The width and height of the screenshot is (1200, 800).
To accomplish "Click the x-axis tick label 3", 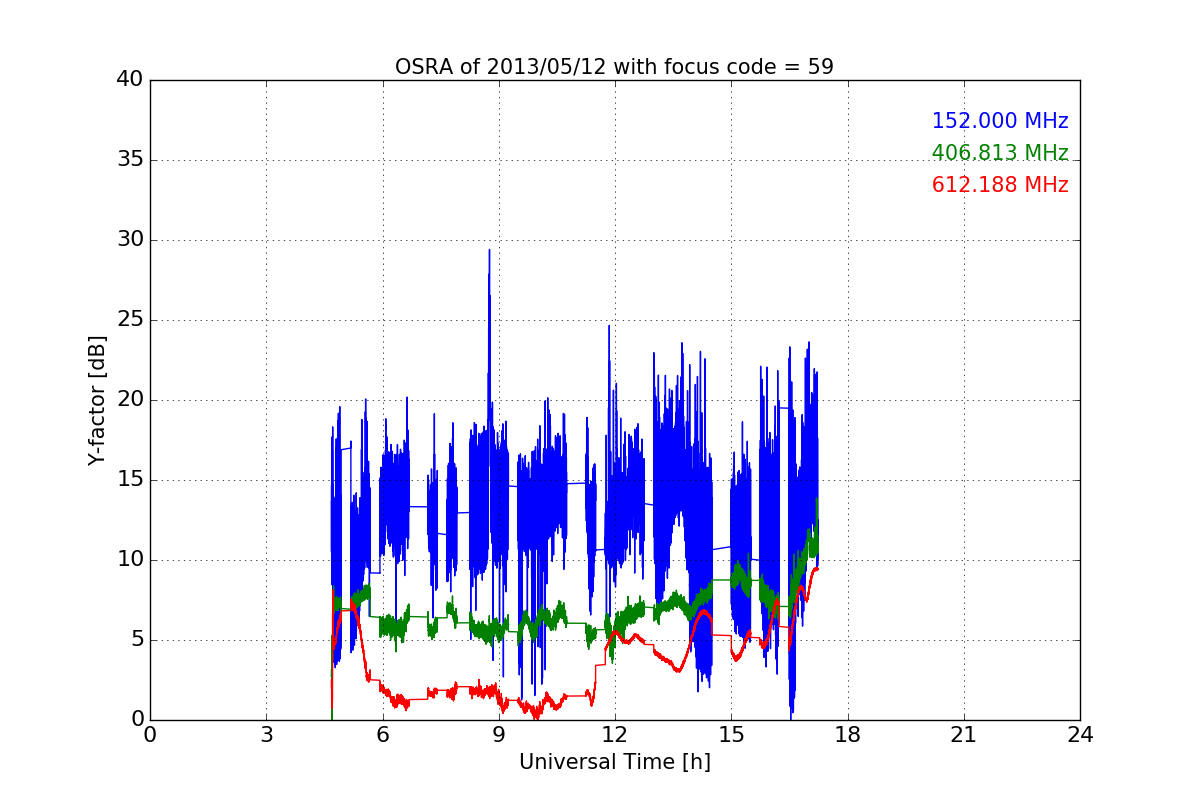I will point(266,735).
